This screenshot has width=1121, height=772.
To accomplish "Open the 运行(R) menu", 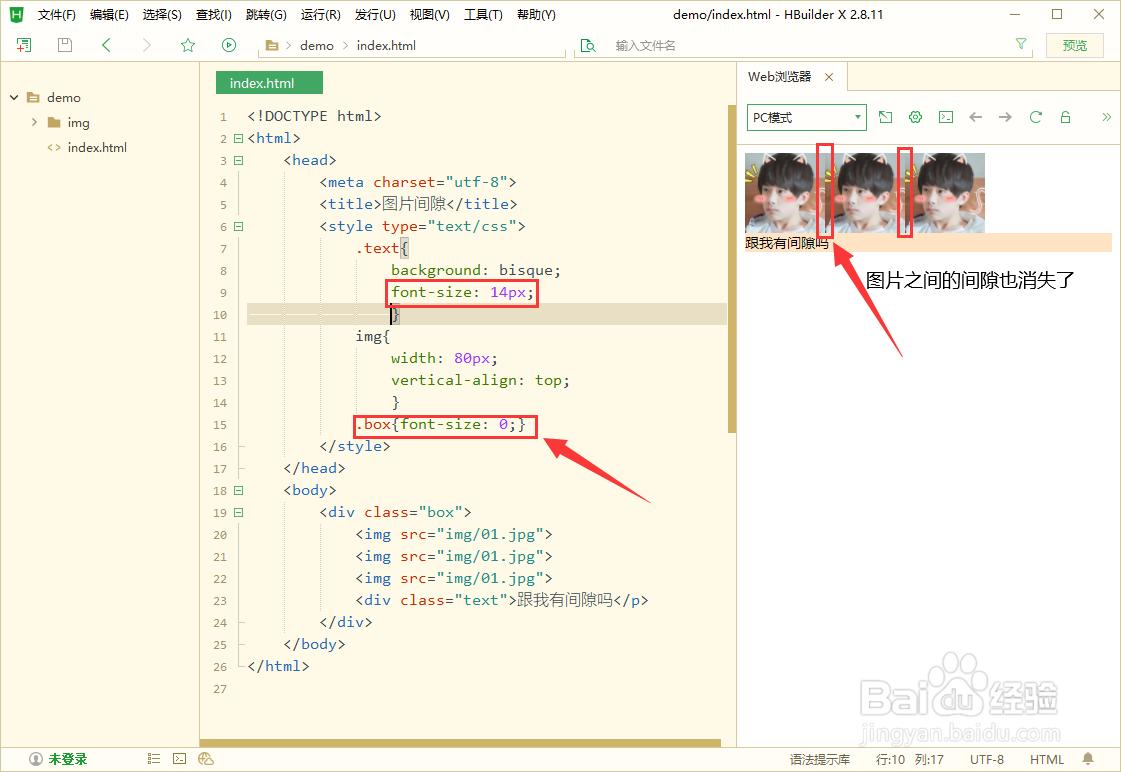I will [x=320, y=14].
